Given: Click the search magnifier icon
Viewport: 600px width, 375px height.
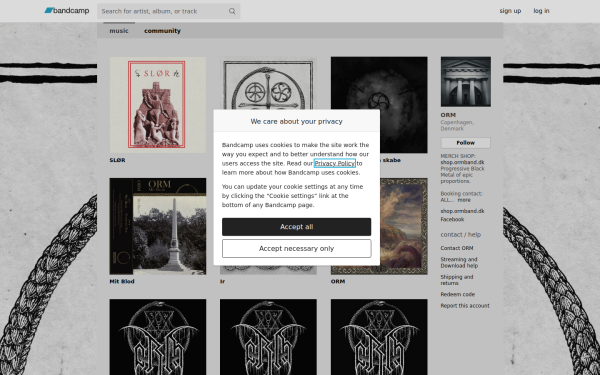Looking at the screenshot, I should (232, 11).
